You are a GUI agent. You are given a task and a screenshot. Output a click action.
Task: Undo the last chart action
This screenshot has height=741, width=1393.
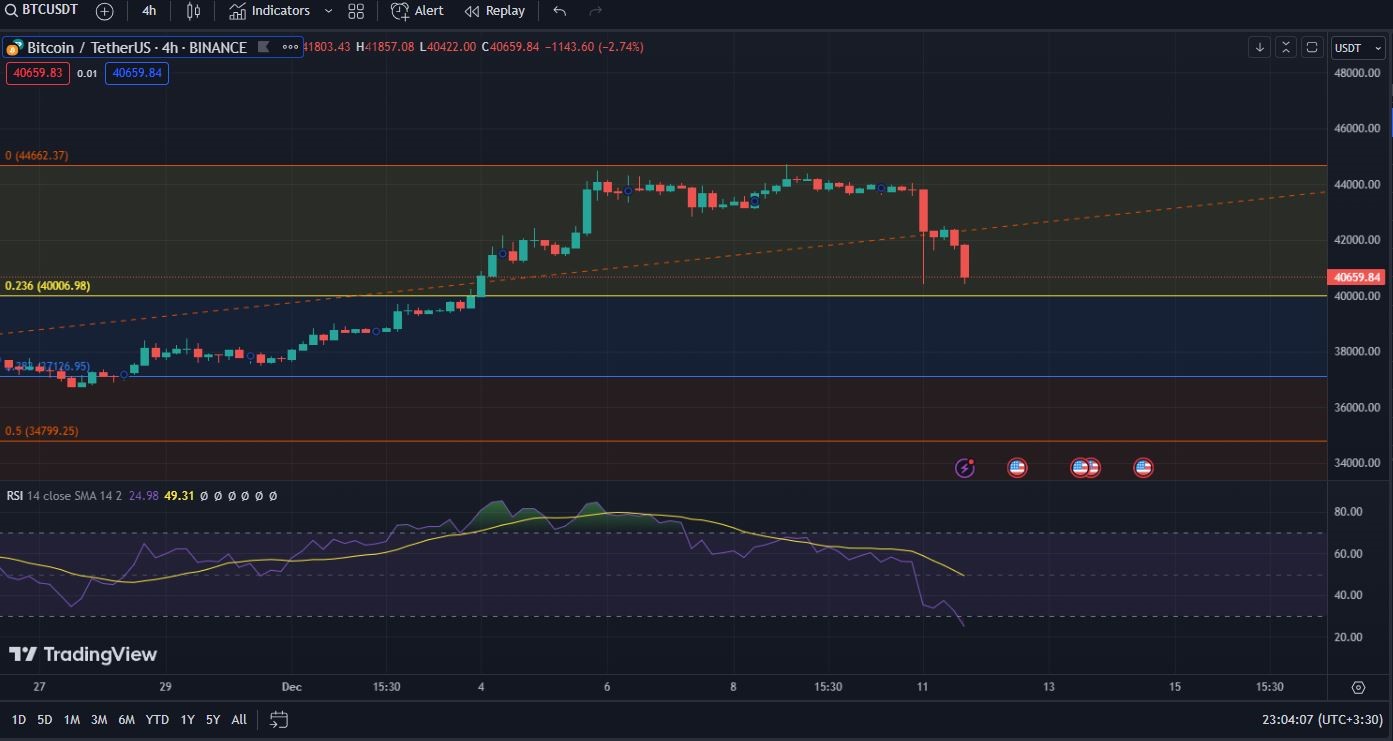click(x=559, y=11)
